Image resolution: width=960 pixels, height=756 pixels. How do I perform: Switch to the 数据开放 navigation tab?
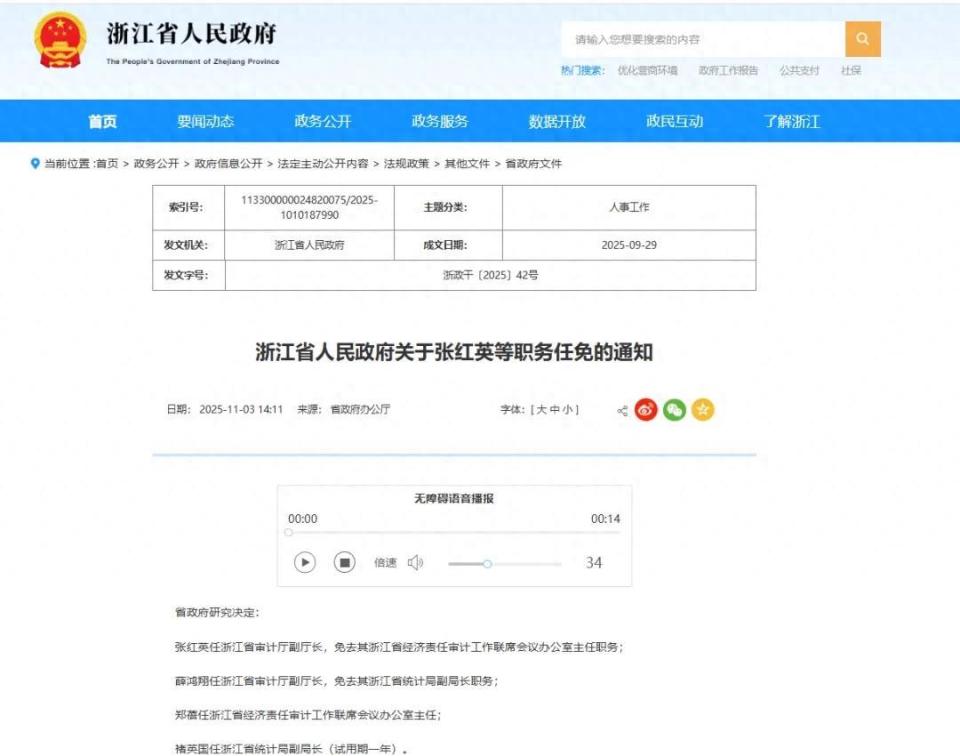click(x=557, y=119)
